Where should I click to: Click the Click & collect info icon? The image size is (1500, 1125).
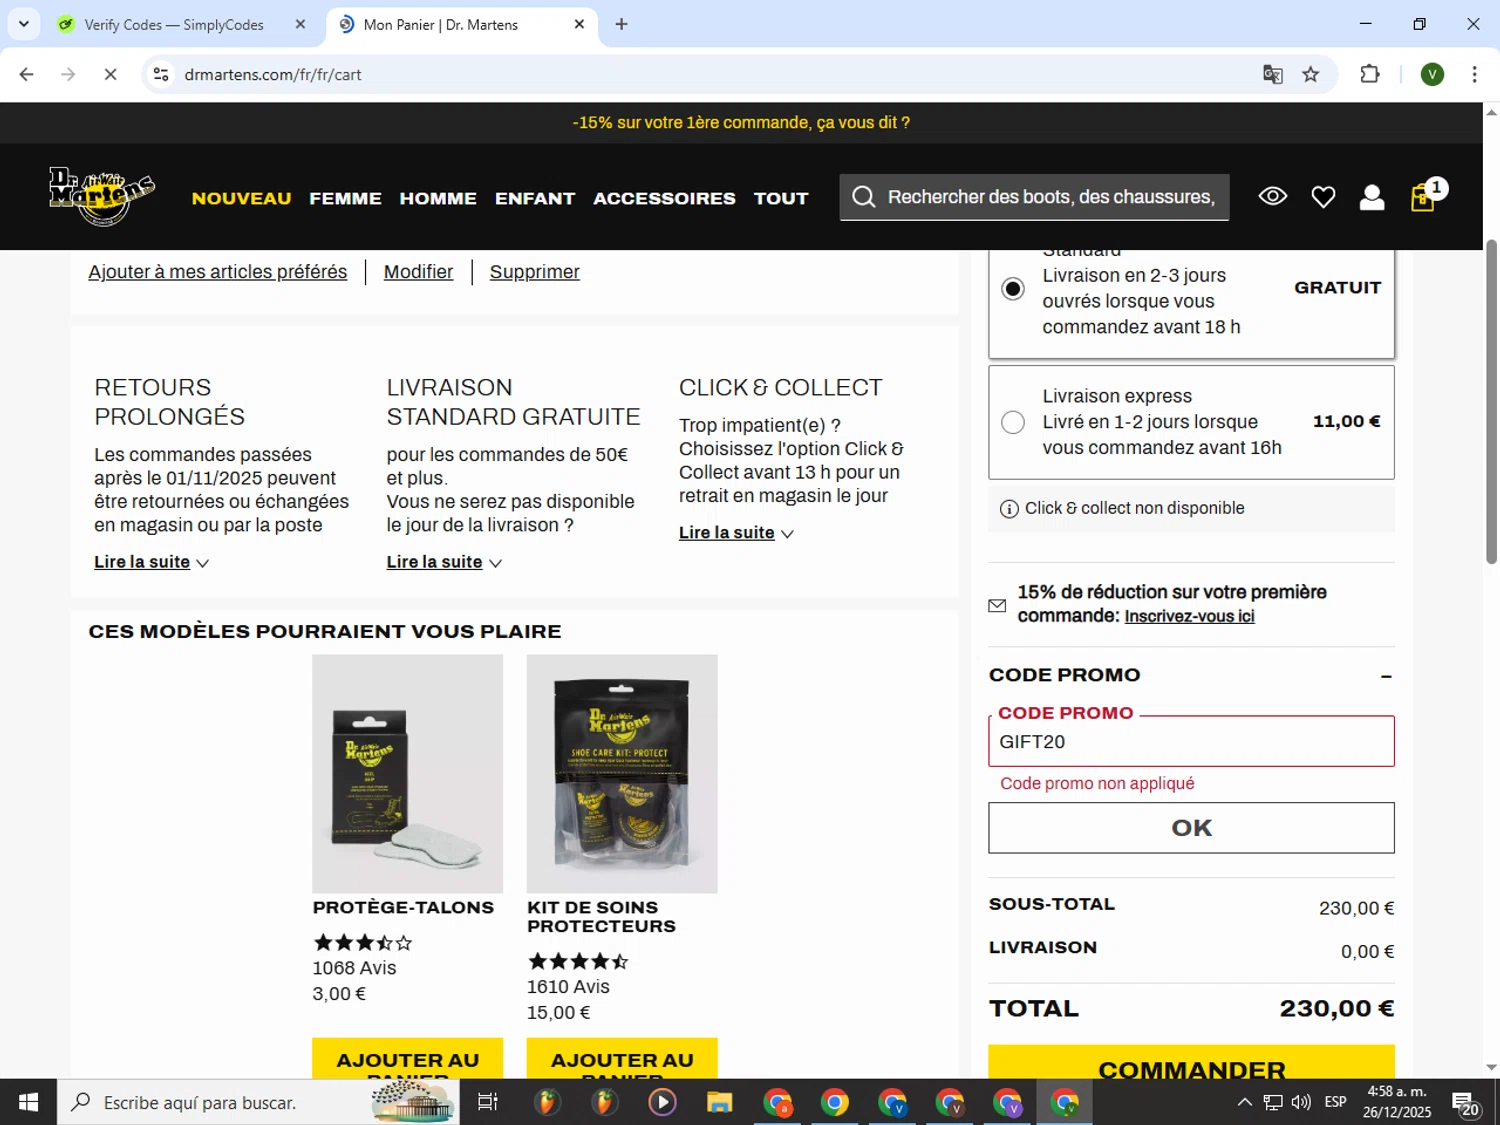point(1009,509)
